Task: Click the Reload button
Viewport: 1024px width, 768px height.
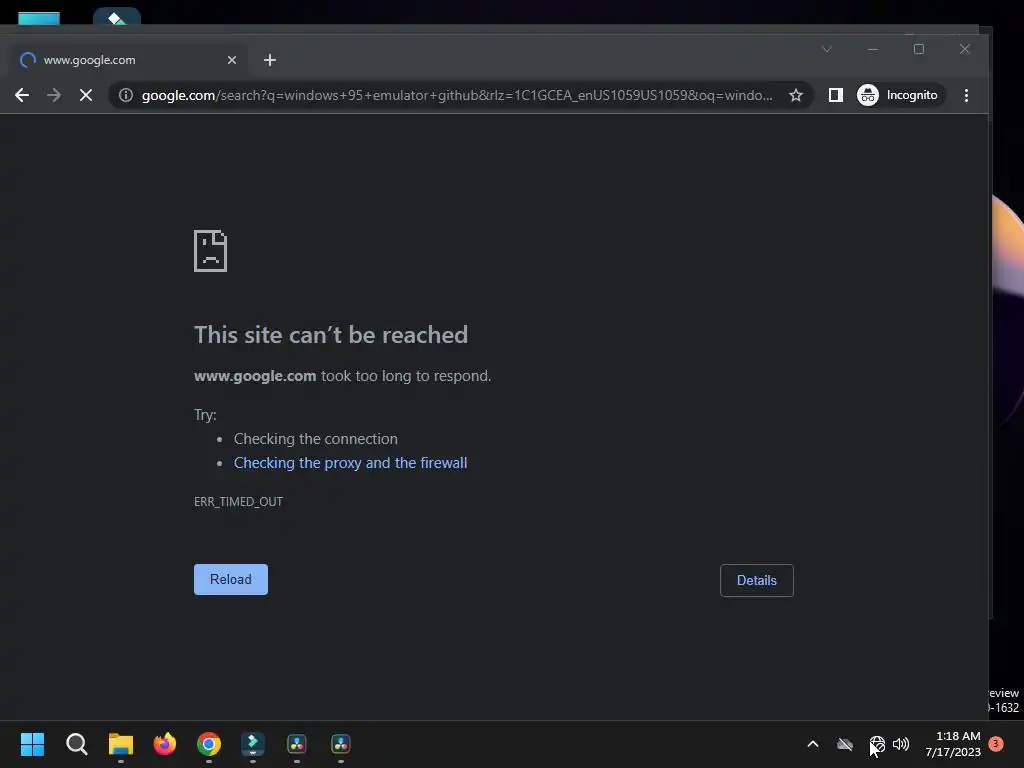Action: [x=231, y=579]
